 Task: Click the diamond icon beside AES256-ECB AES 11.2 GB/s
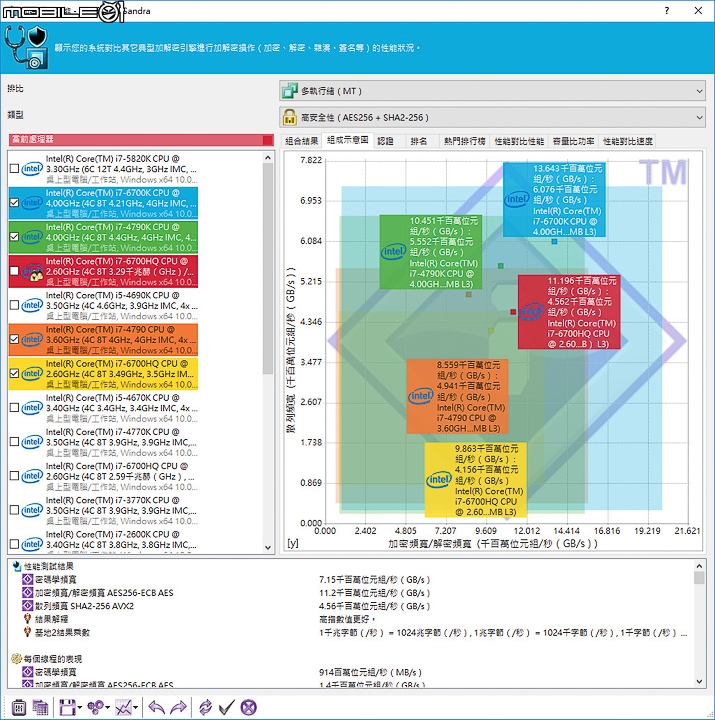coord(28,593)
